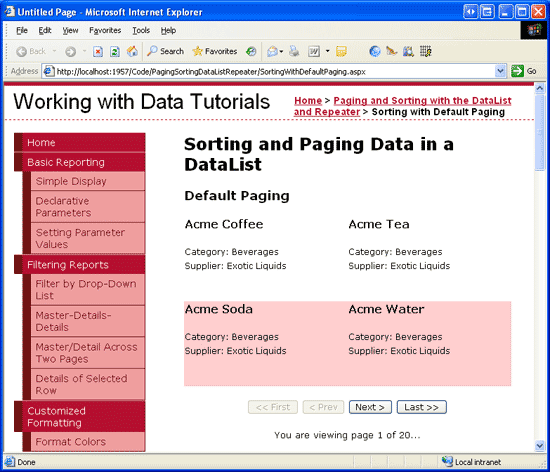The image size is (550, 472).
Task: Open the Tools menu
Action: (x=141, y=31)
